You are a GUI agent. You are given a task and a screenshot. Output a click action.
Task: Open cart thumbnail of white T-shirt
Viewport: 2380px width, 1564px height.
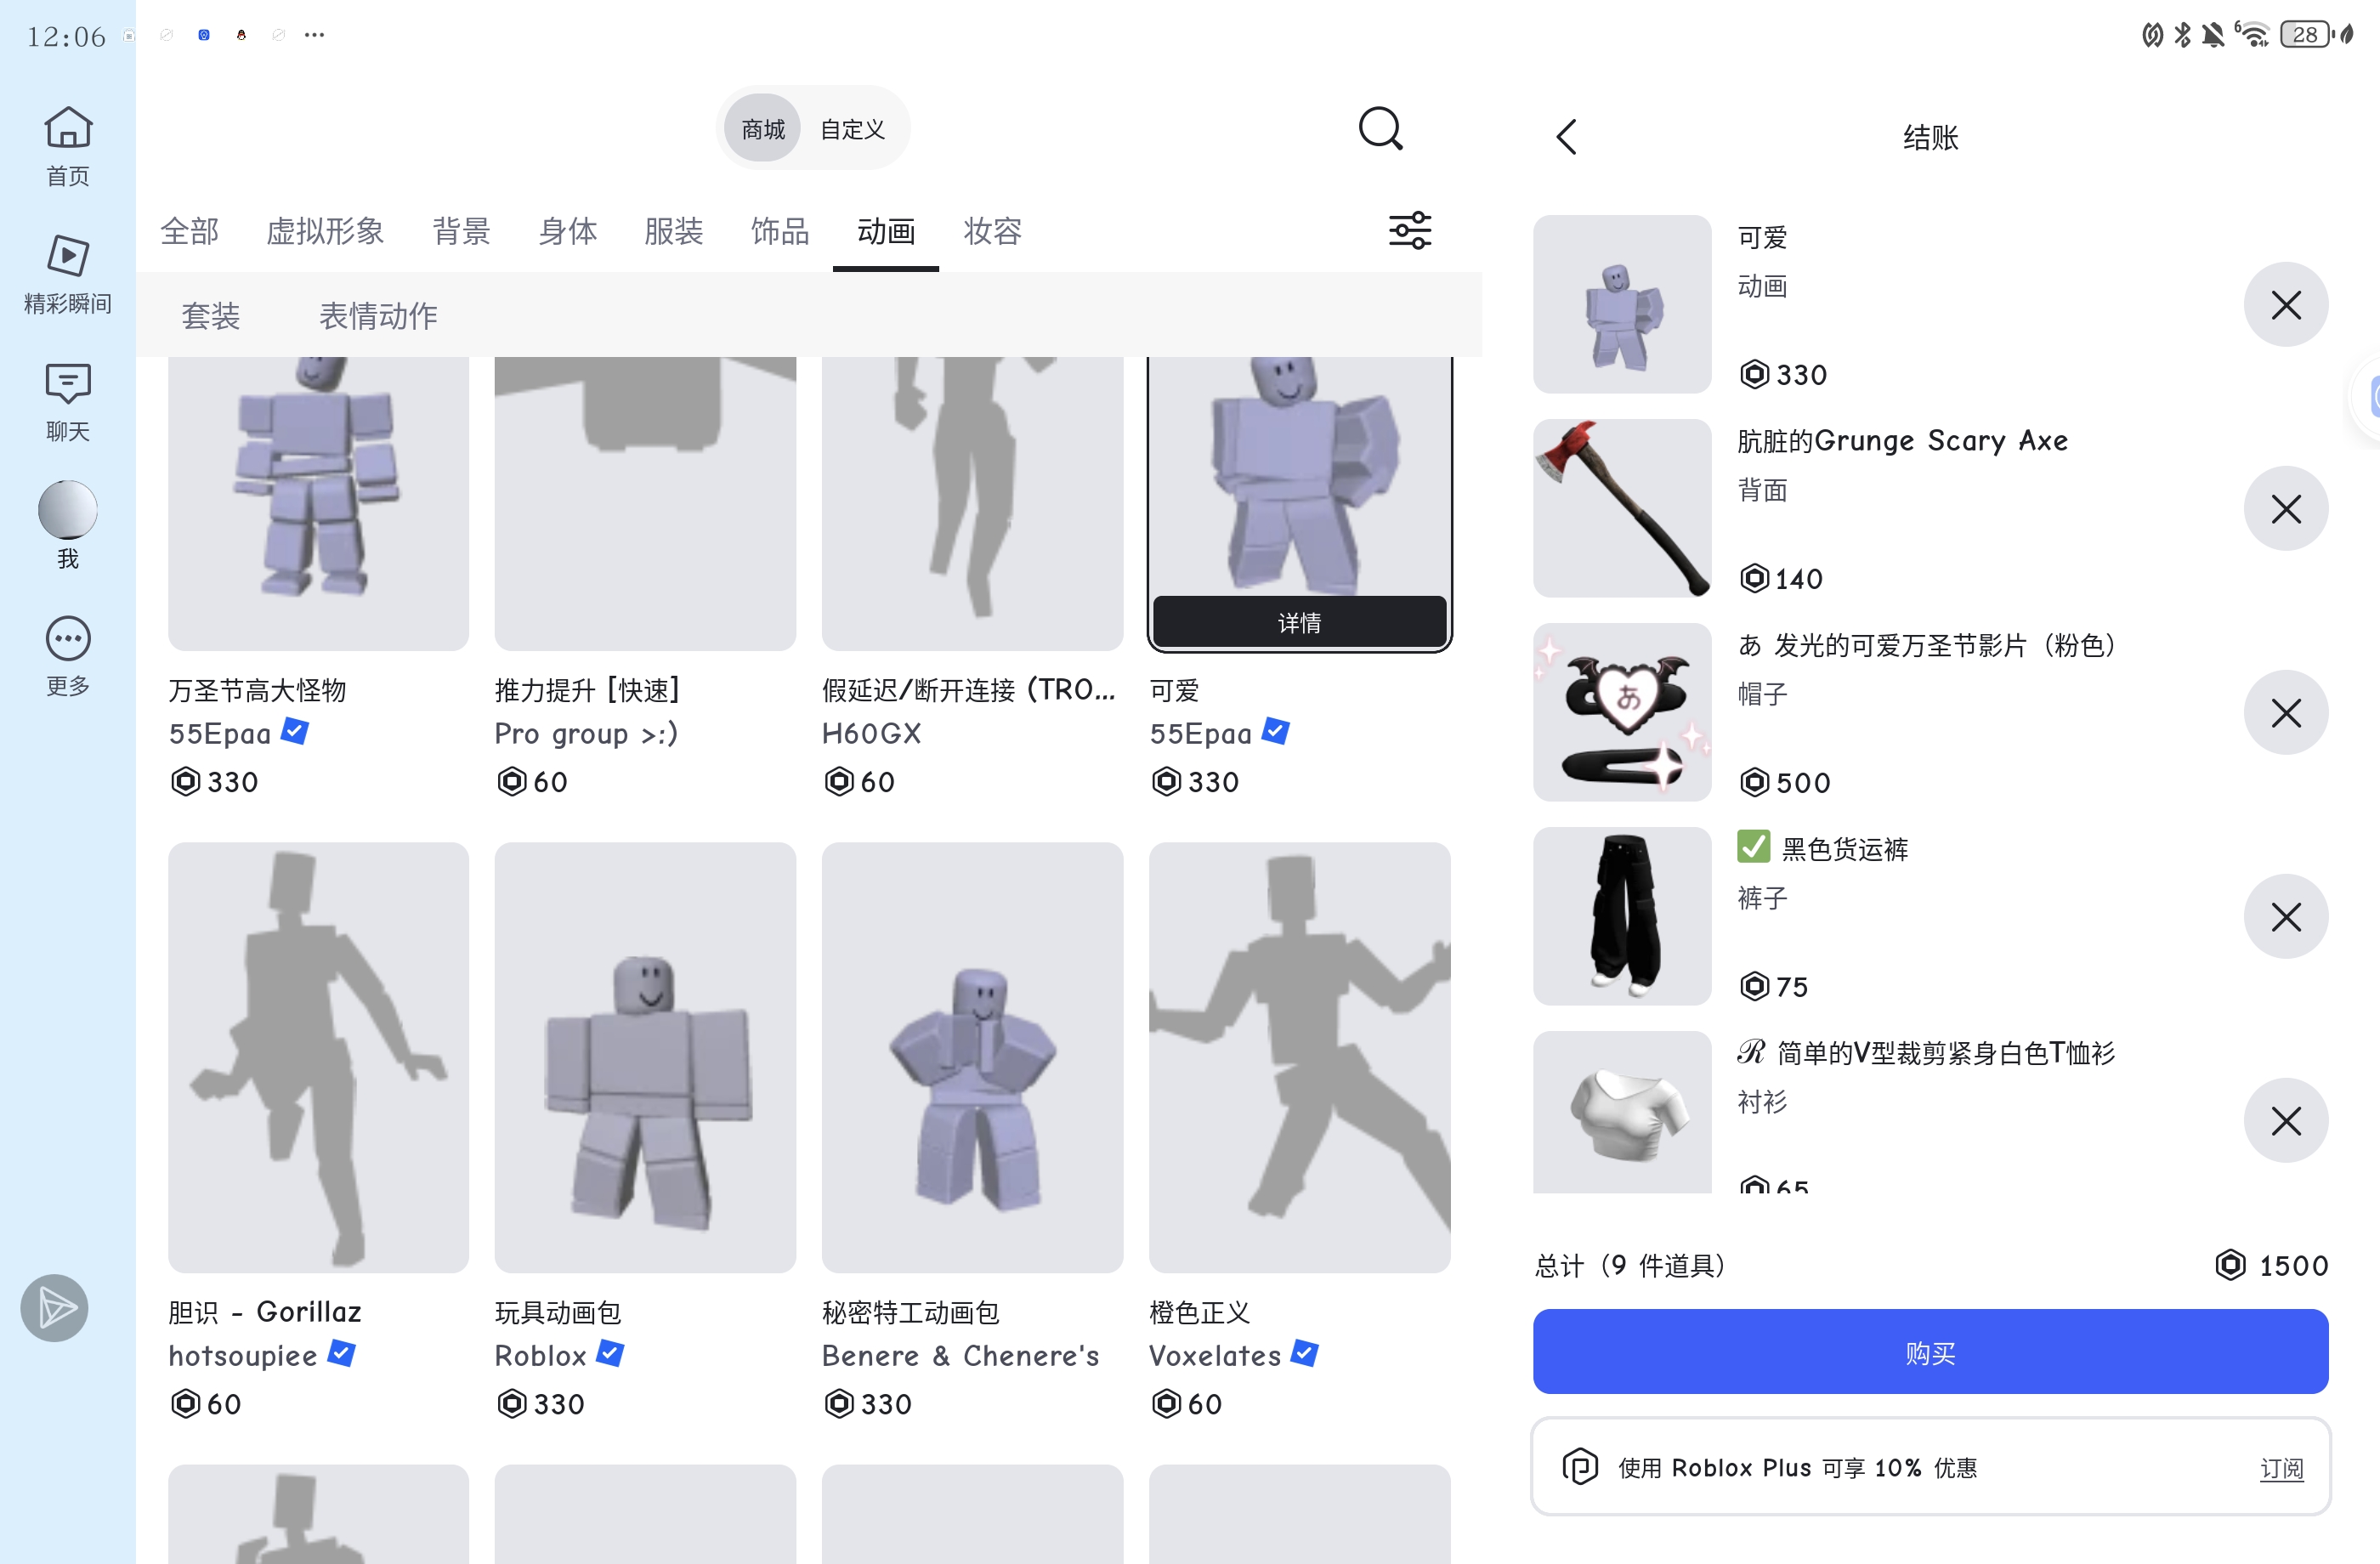point(1622,1112)
